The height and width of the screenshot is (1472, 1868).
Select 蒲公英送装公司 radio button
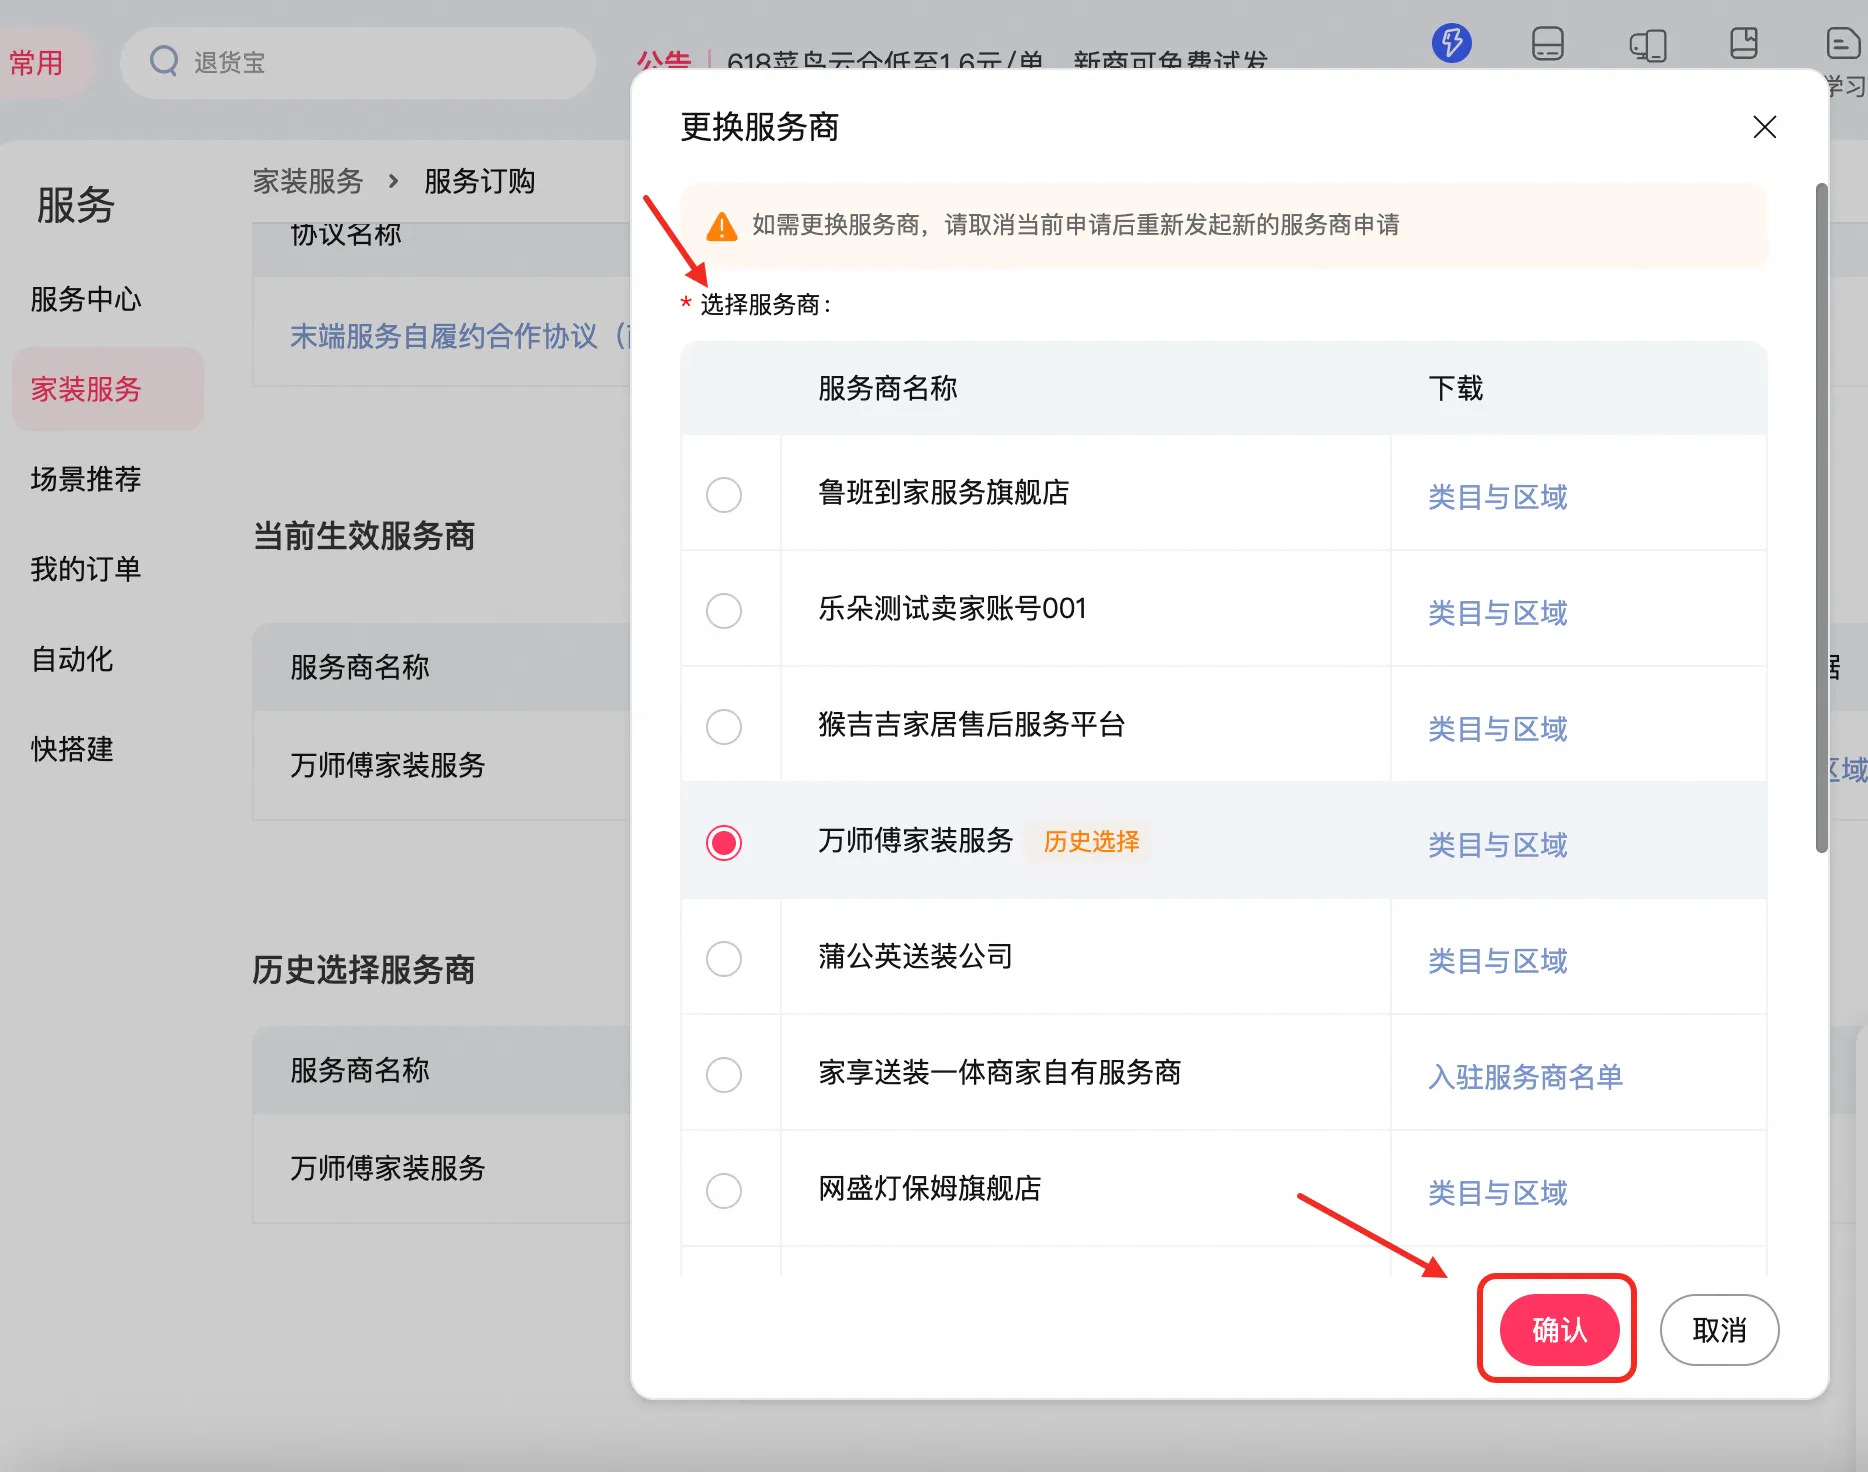coord(724,958)
